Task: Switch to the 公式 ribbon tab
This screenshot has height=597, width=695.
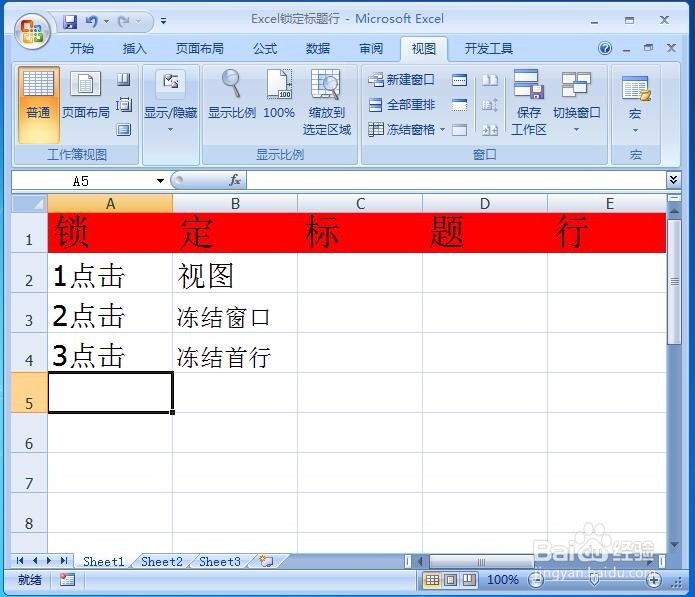Action: click(x=265, y=48)
